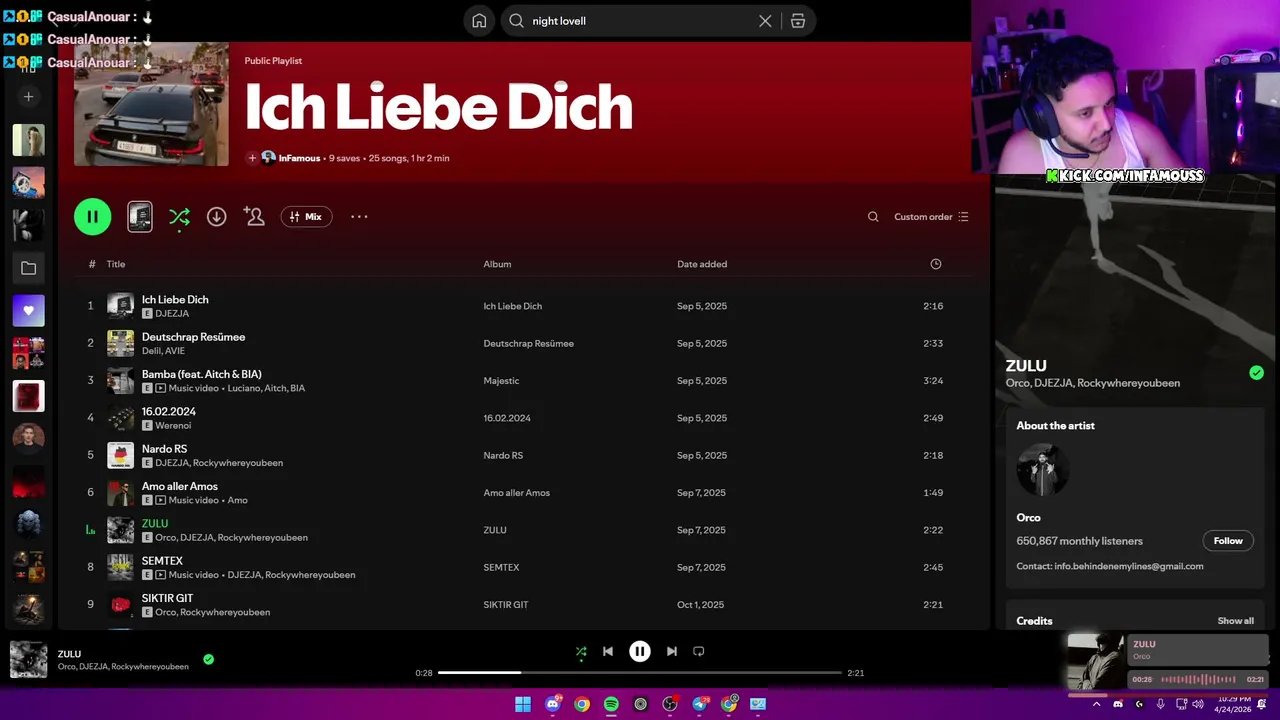
Task: Skip to the next track
Action: pos(672,651)
